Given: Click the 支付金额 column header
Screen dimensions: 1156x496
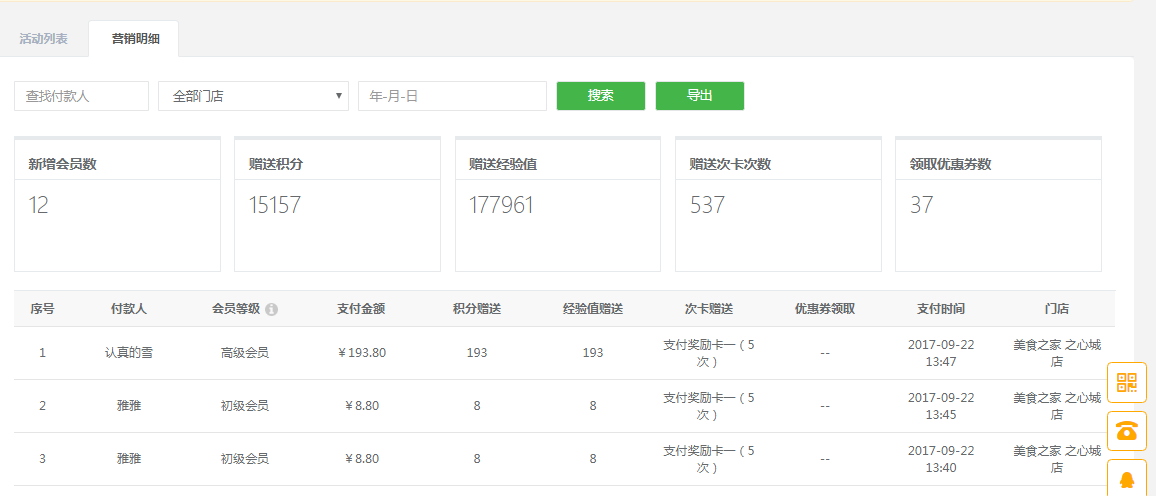Looking at the screenshot, I should point(361,309).
